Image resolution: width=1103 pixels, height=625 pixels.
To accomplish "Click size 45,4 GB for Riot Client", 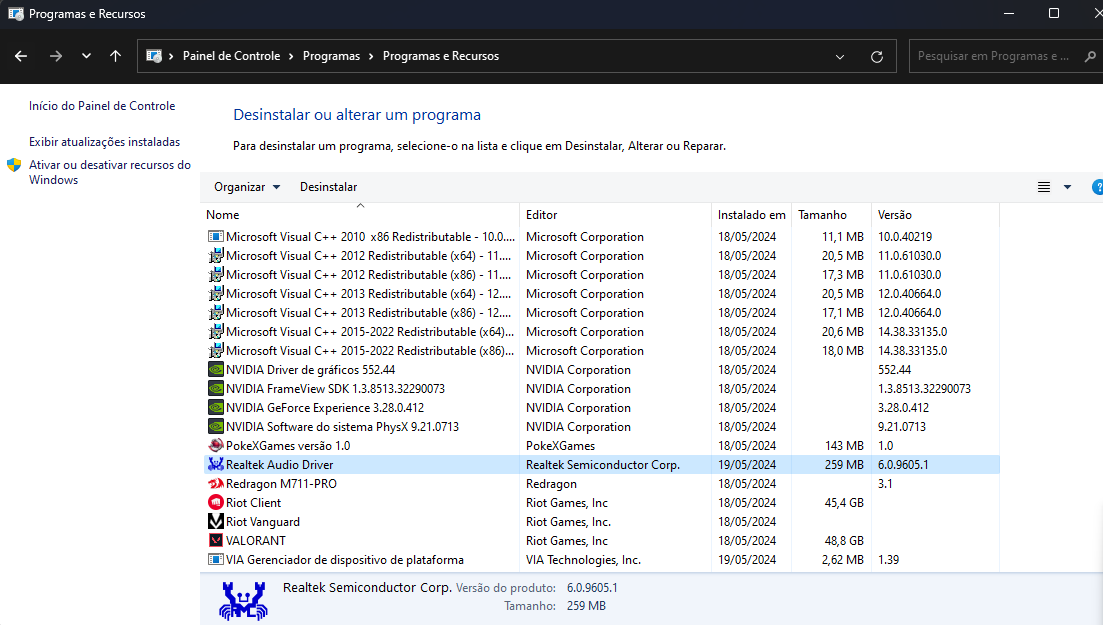I will click(x=843, y=503).
